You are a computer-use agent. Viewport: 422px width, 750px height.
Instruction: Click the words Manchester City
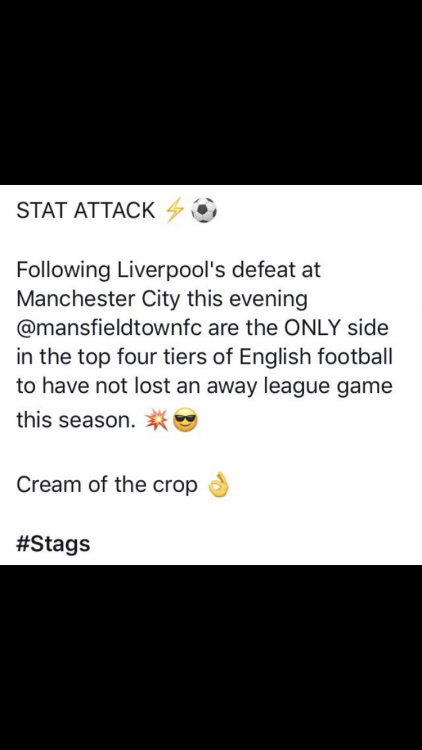(99, 299)
